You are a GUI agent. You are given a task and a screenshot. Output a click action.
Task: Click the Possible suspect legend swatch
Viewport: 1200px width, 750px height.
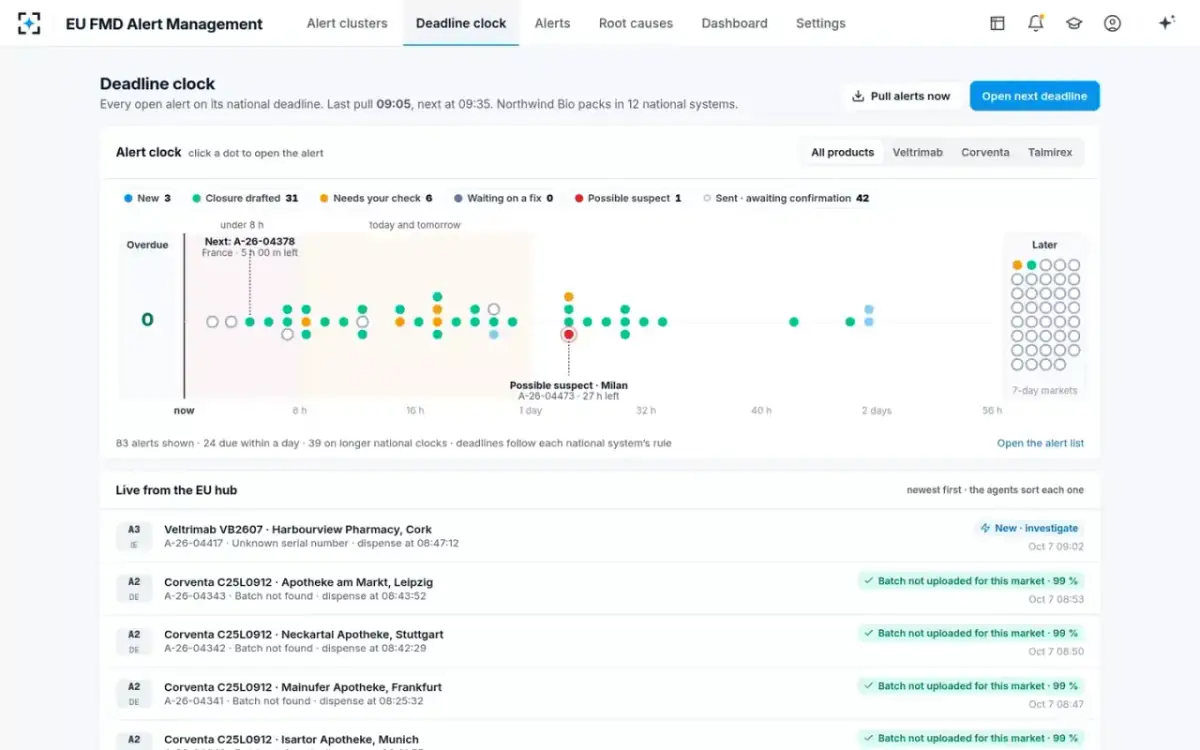pyautogui.click(x=579, y=198)
